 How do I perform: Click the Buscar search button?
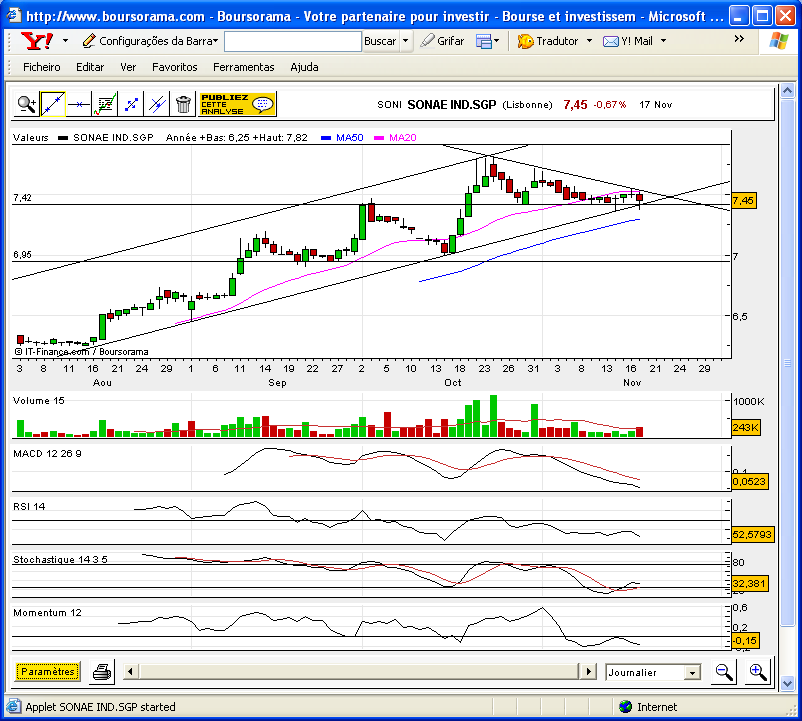[380, 41]
